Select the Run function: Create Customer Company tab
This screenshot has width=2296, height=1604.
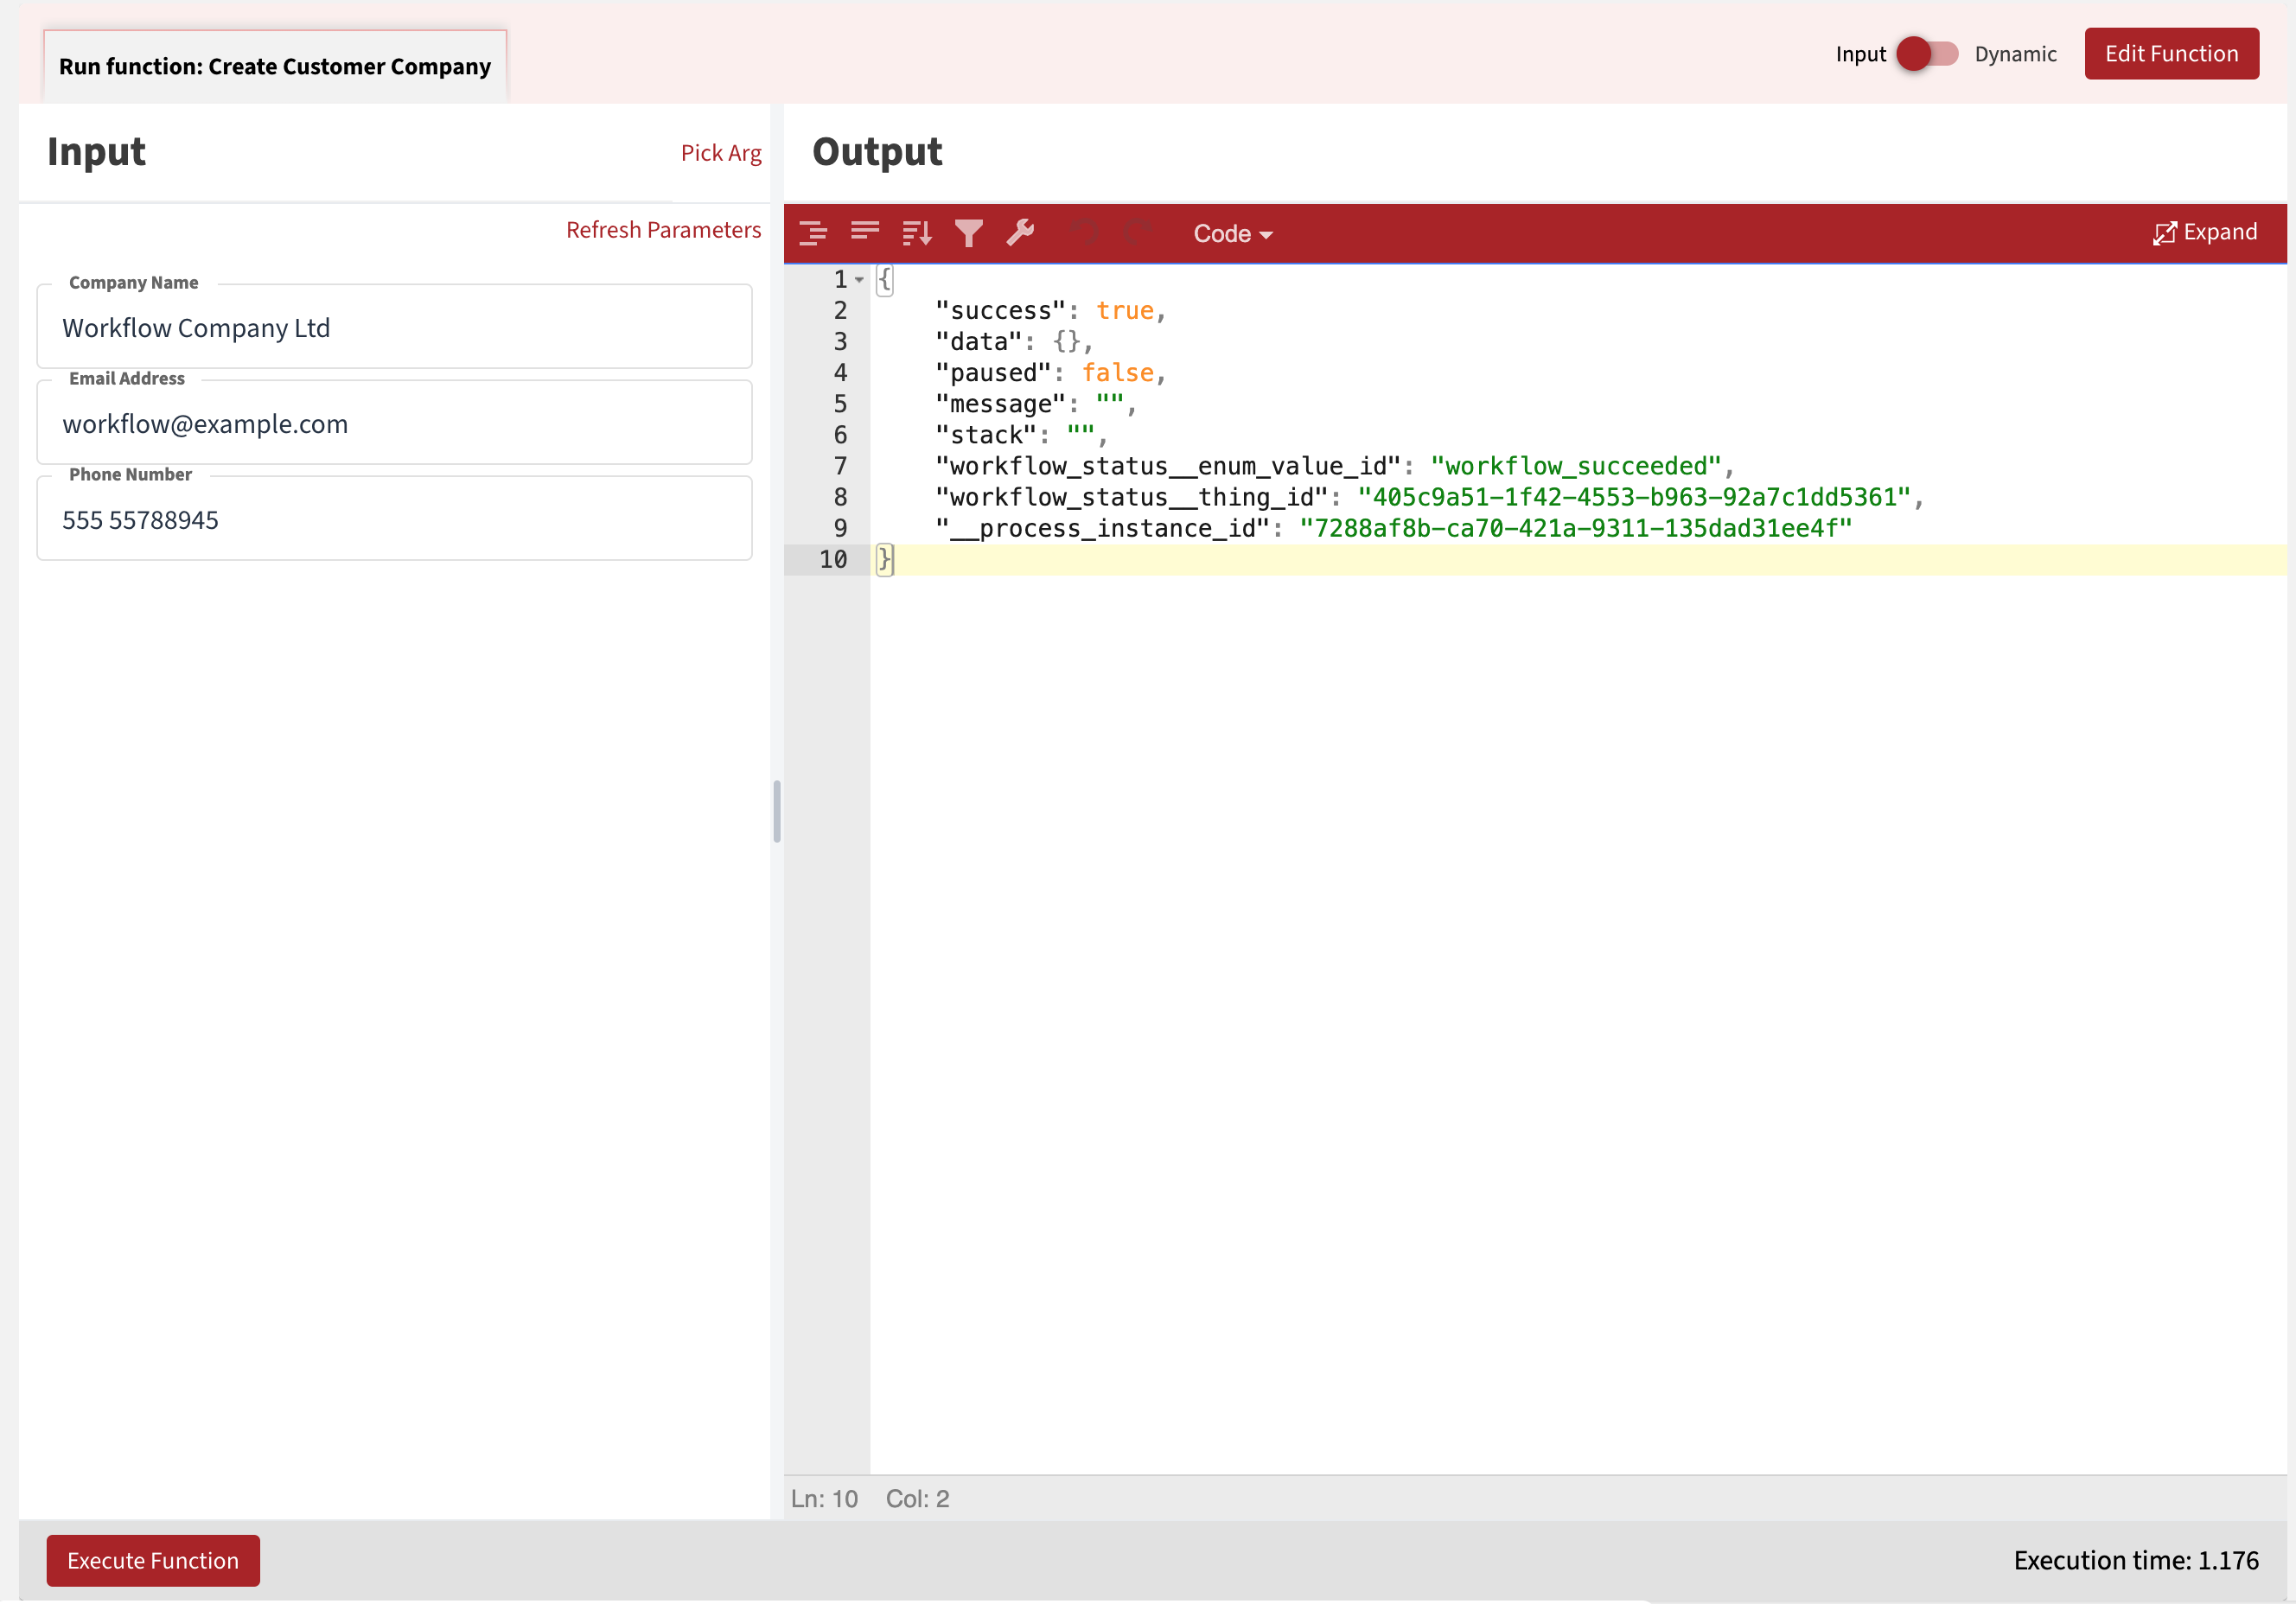[x=274, y=64]
